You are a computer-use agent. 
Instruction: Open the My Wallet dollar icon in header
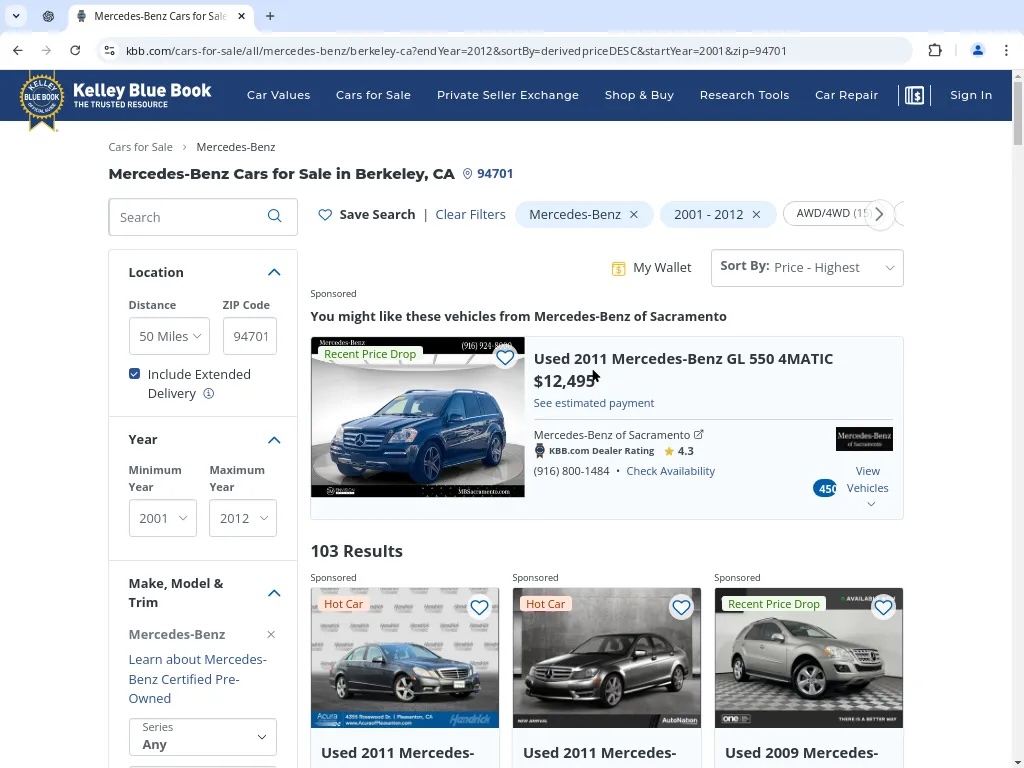click(914, 95)
